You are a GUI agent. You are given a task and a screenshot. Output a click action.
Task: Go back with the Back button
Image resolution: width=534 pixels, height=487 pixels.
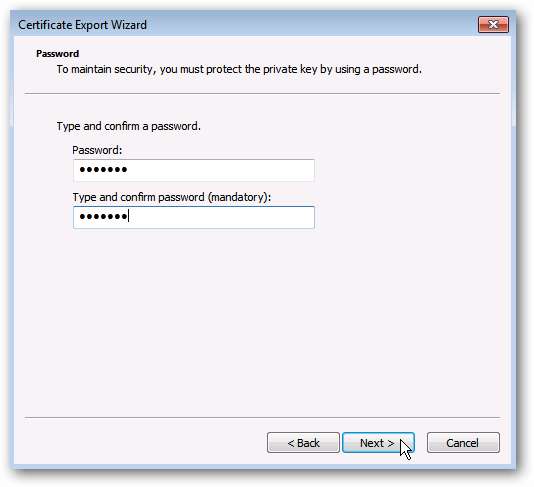click(x=303, y=442)
